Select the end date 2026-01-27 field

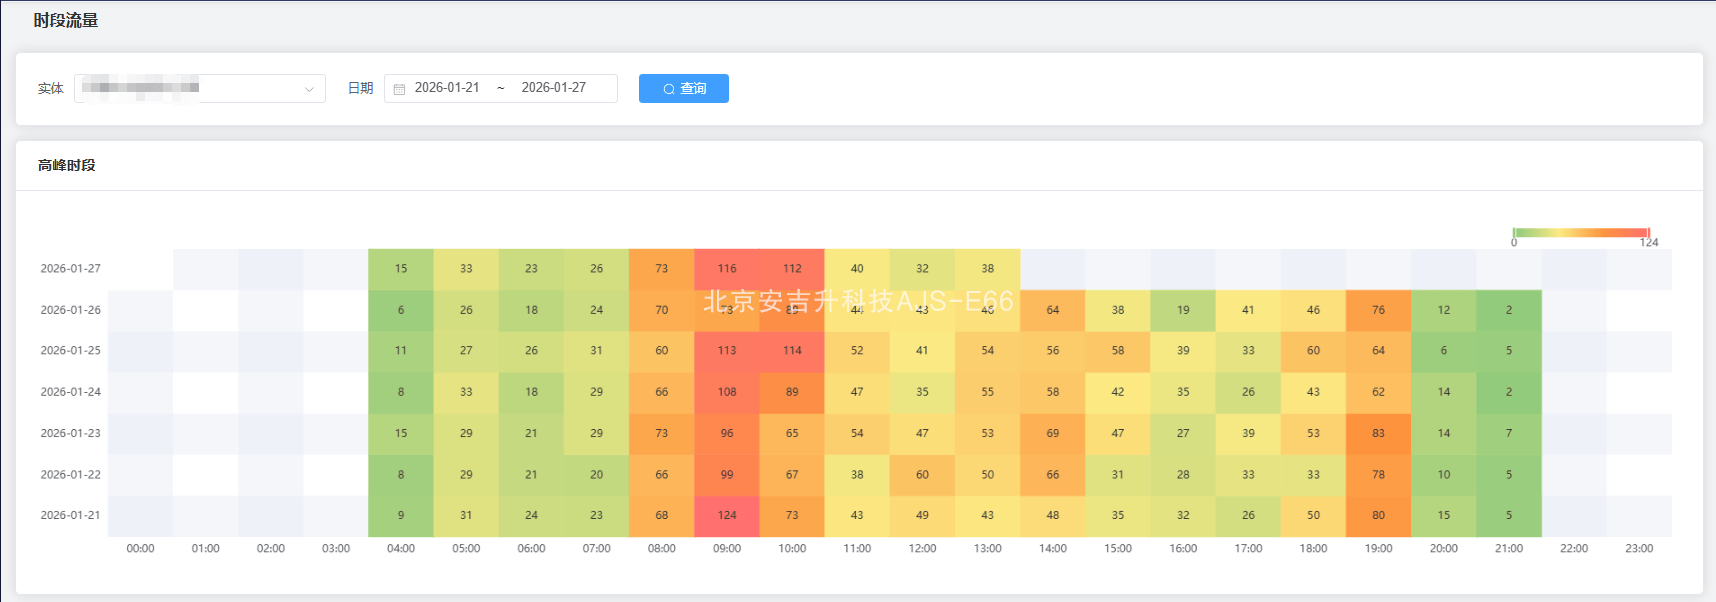point(553,88)
